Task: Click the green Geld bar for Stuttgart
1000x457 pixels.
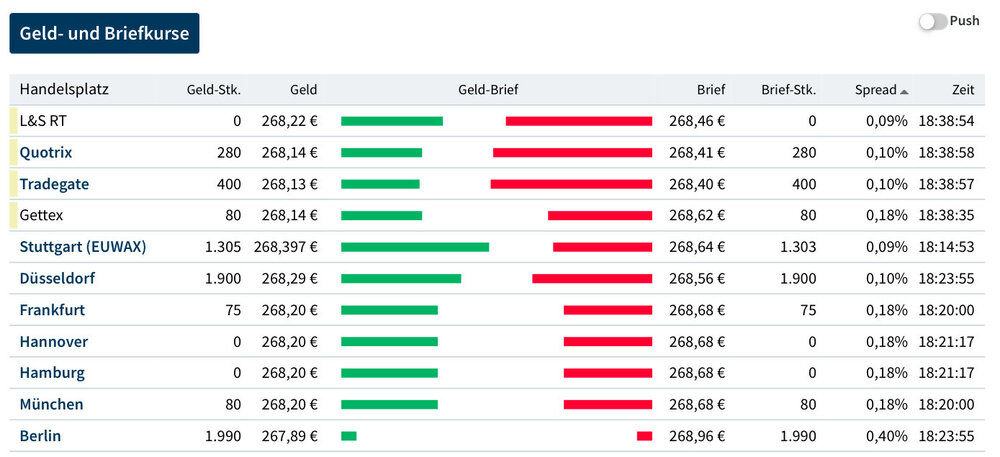Action: click(x=415, y=247)
